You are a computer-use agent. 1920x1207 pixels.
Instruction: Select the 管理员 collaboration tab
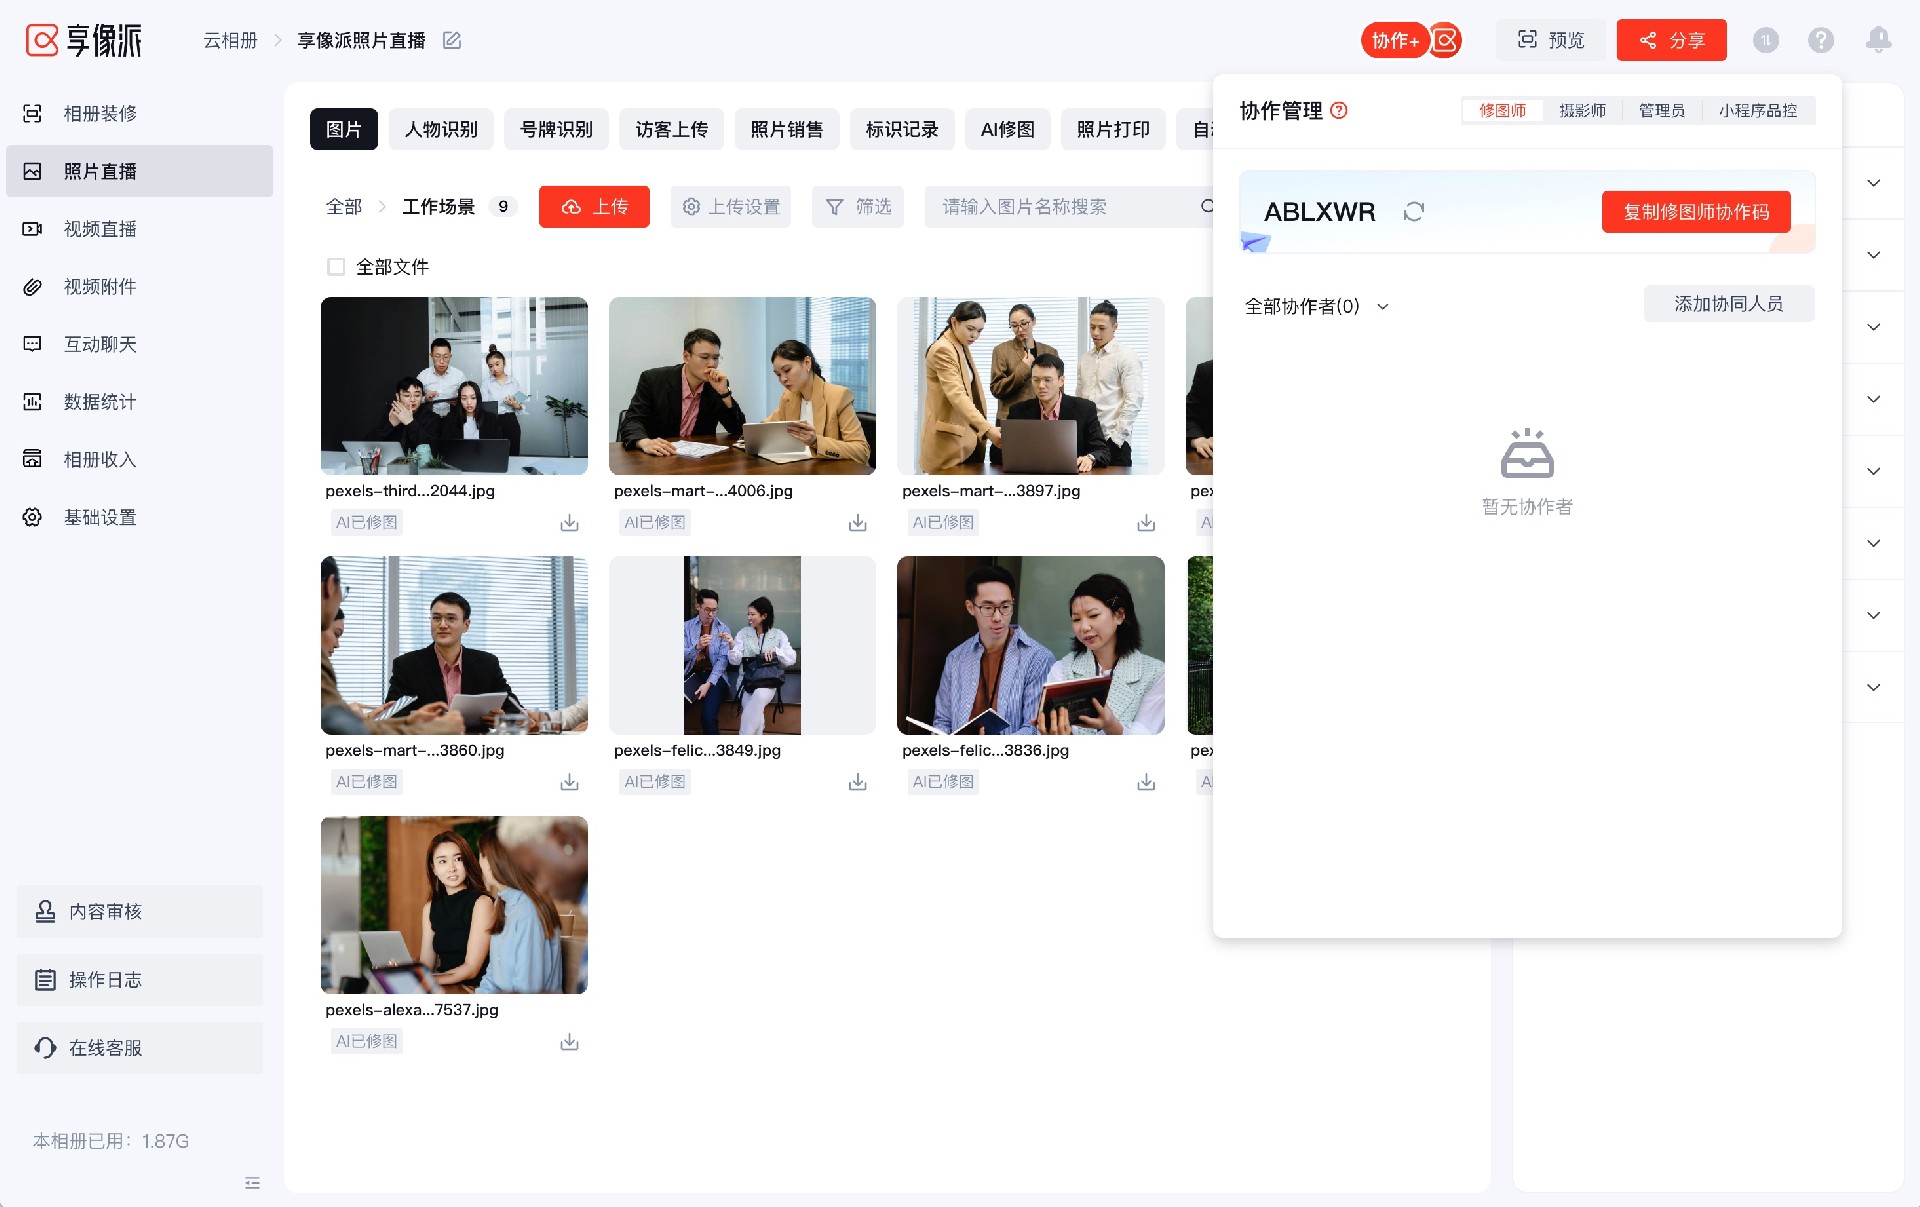[x=1661, y=111]
